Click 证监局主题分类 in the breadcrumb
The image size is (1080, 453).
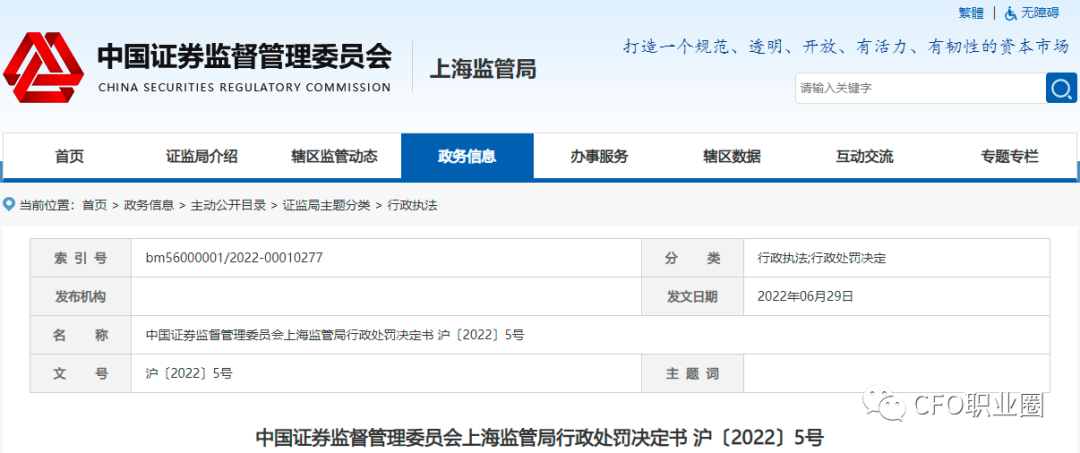click(x=326, y=205)
